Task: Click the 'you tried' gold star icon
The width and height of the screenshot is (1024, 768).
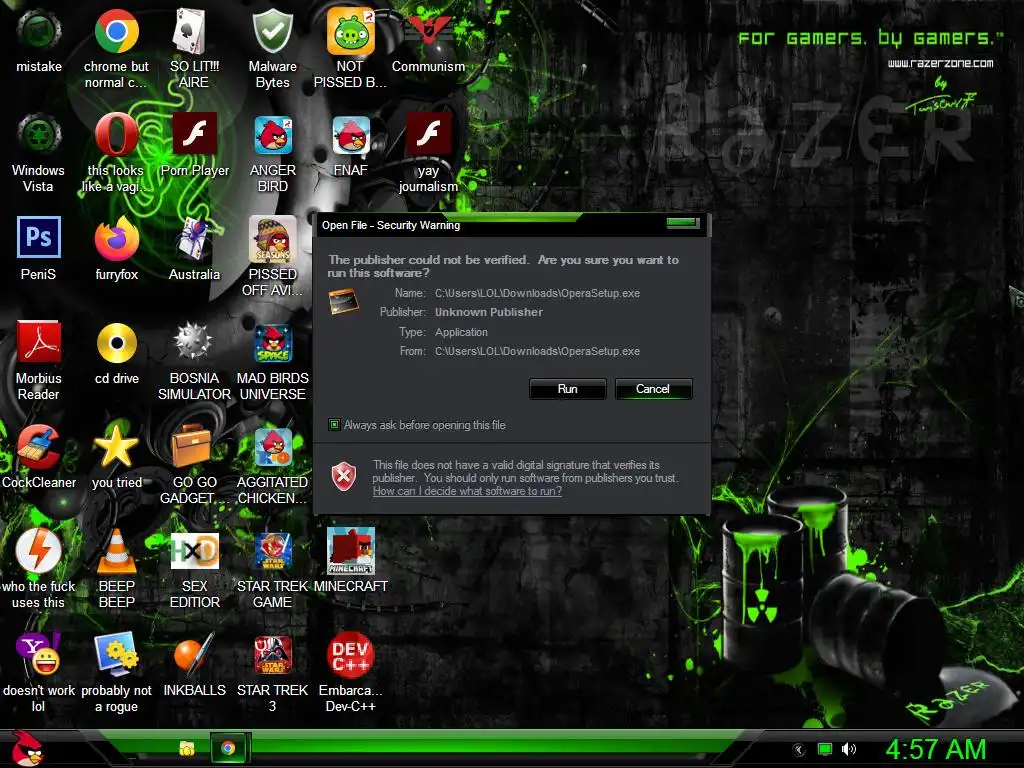Action: 116,446
